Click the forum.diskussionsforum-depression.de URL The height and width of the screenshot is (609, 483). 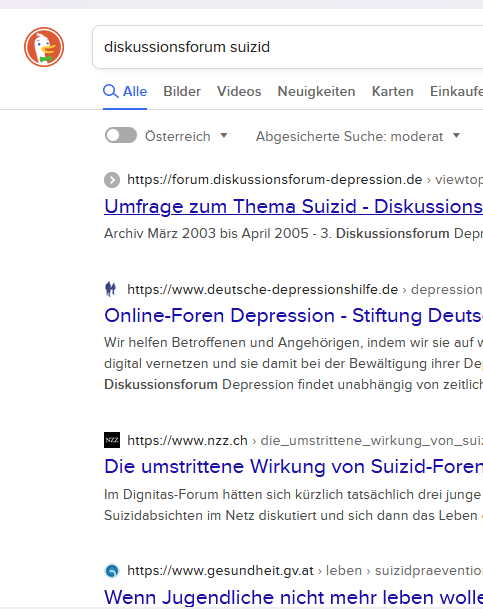[x=275, y=179]
